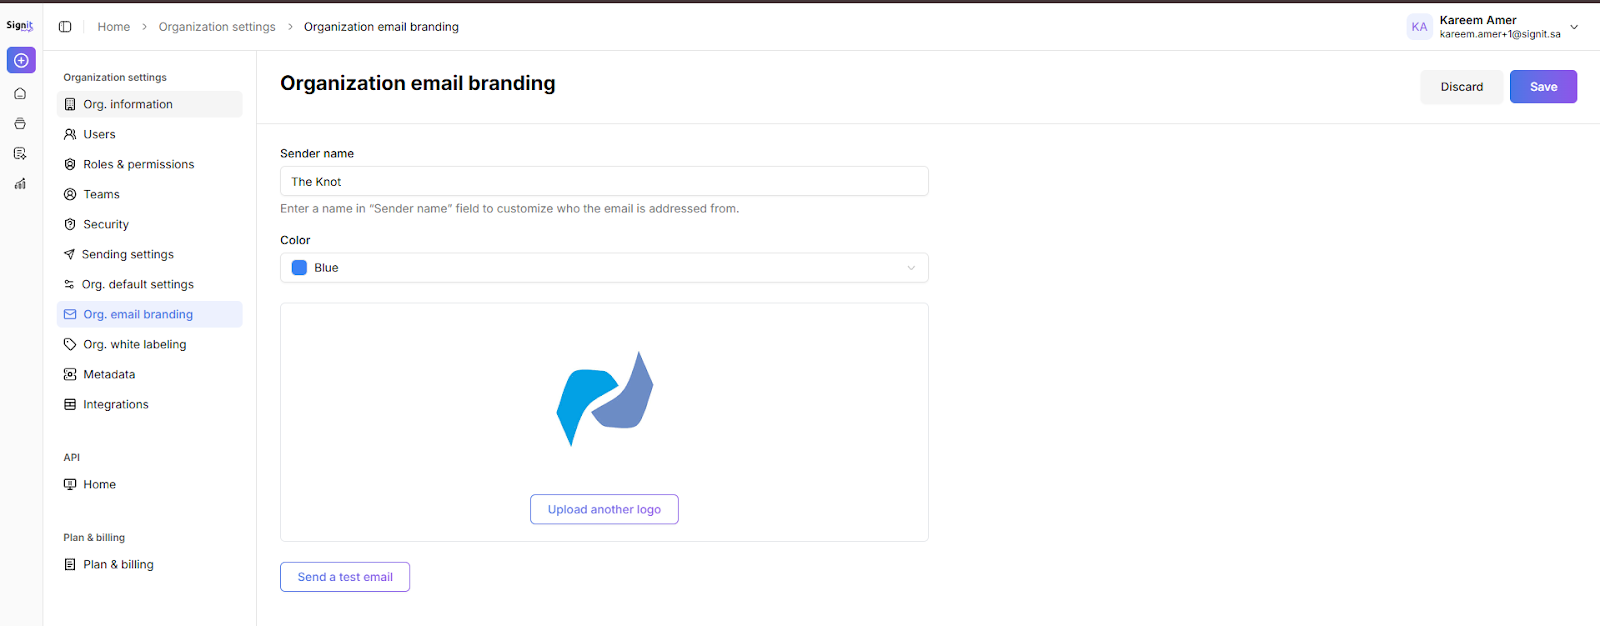1600x626 pixels.
Task: Send a test email
Action: (345, 577)
